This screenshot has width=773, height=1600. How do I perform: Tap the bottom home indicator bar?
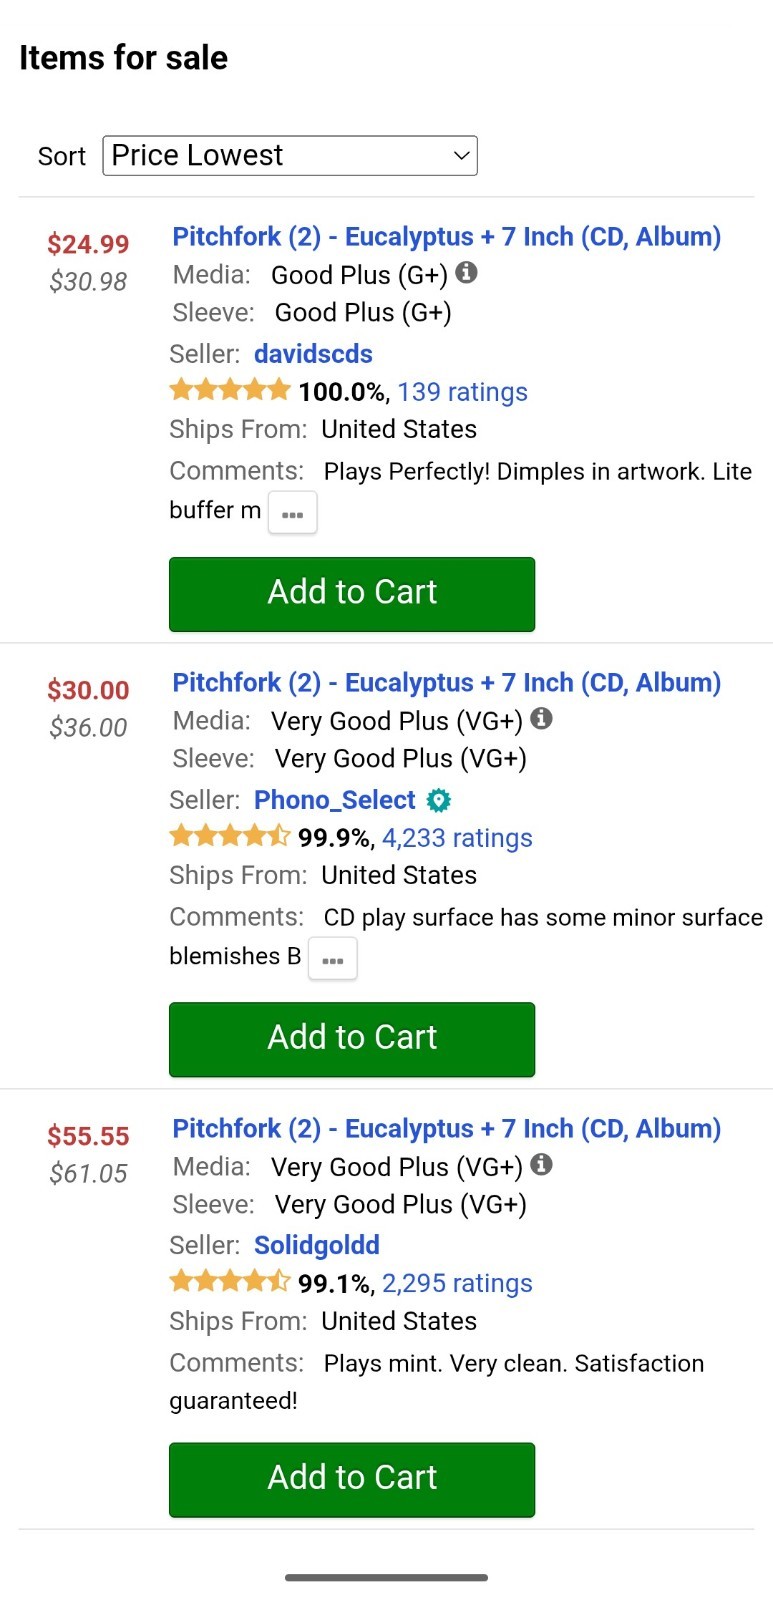click(x=386, y=1578)
